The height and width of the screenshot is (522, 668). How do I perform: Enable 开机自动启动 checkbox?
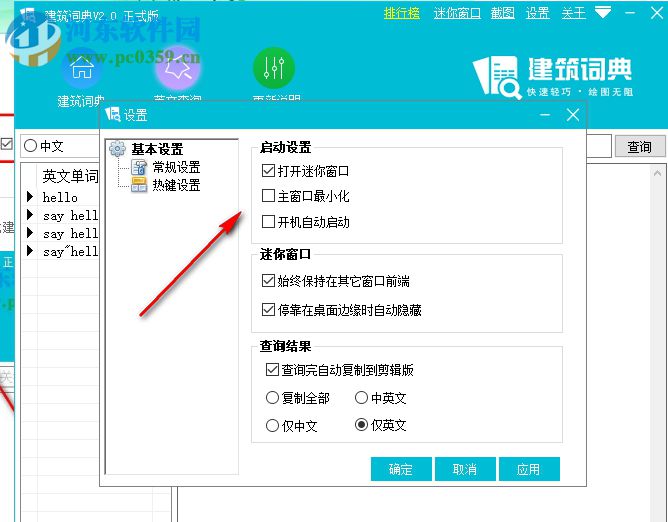[268, 222]
